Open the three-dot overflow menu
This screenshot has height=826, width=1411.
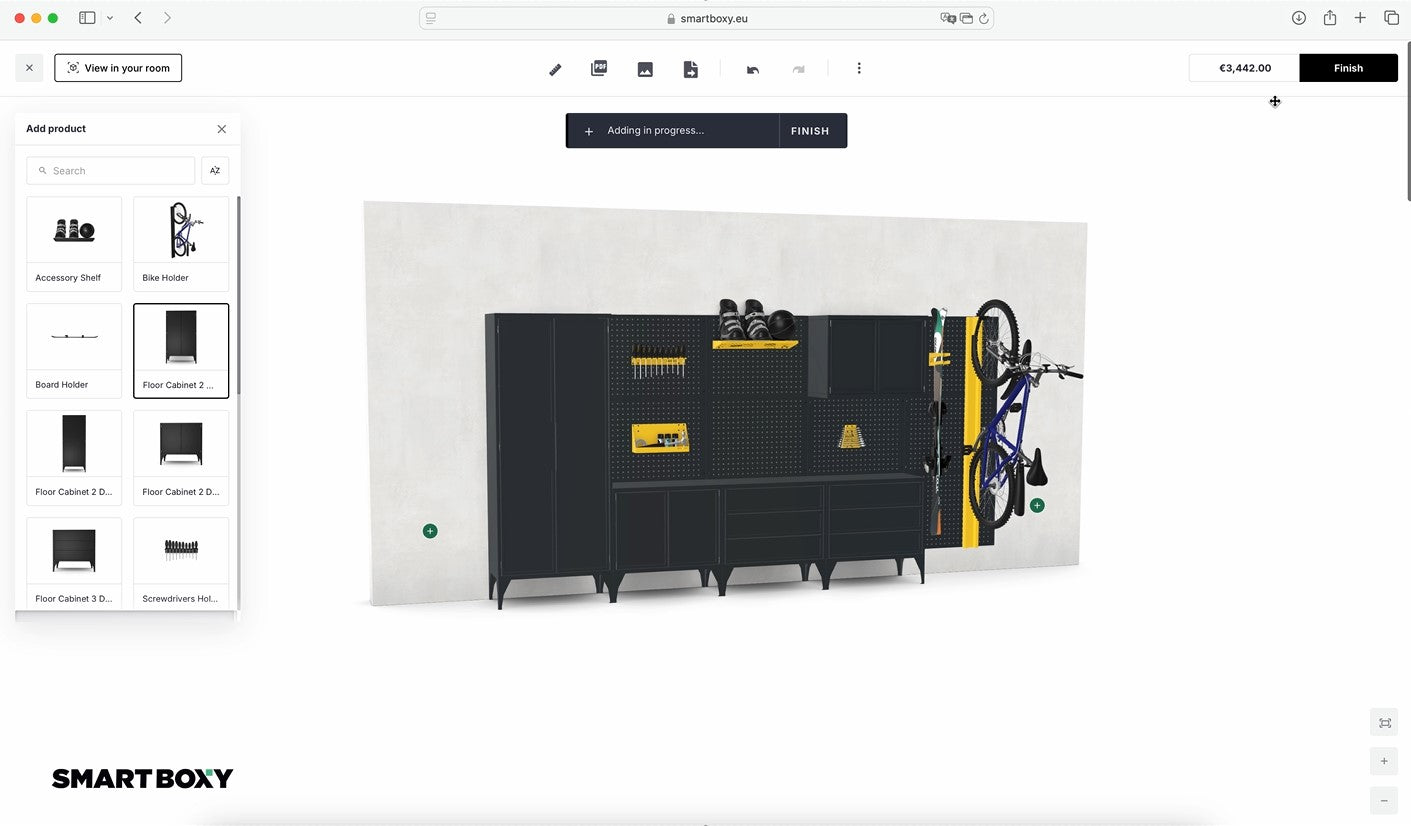859,68
